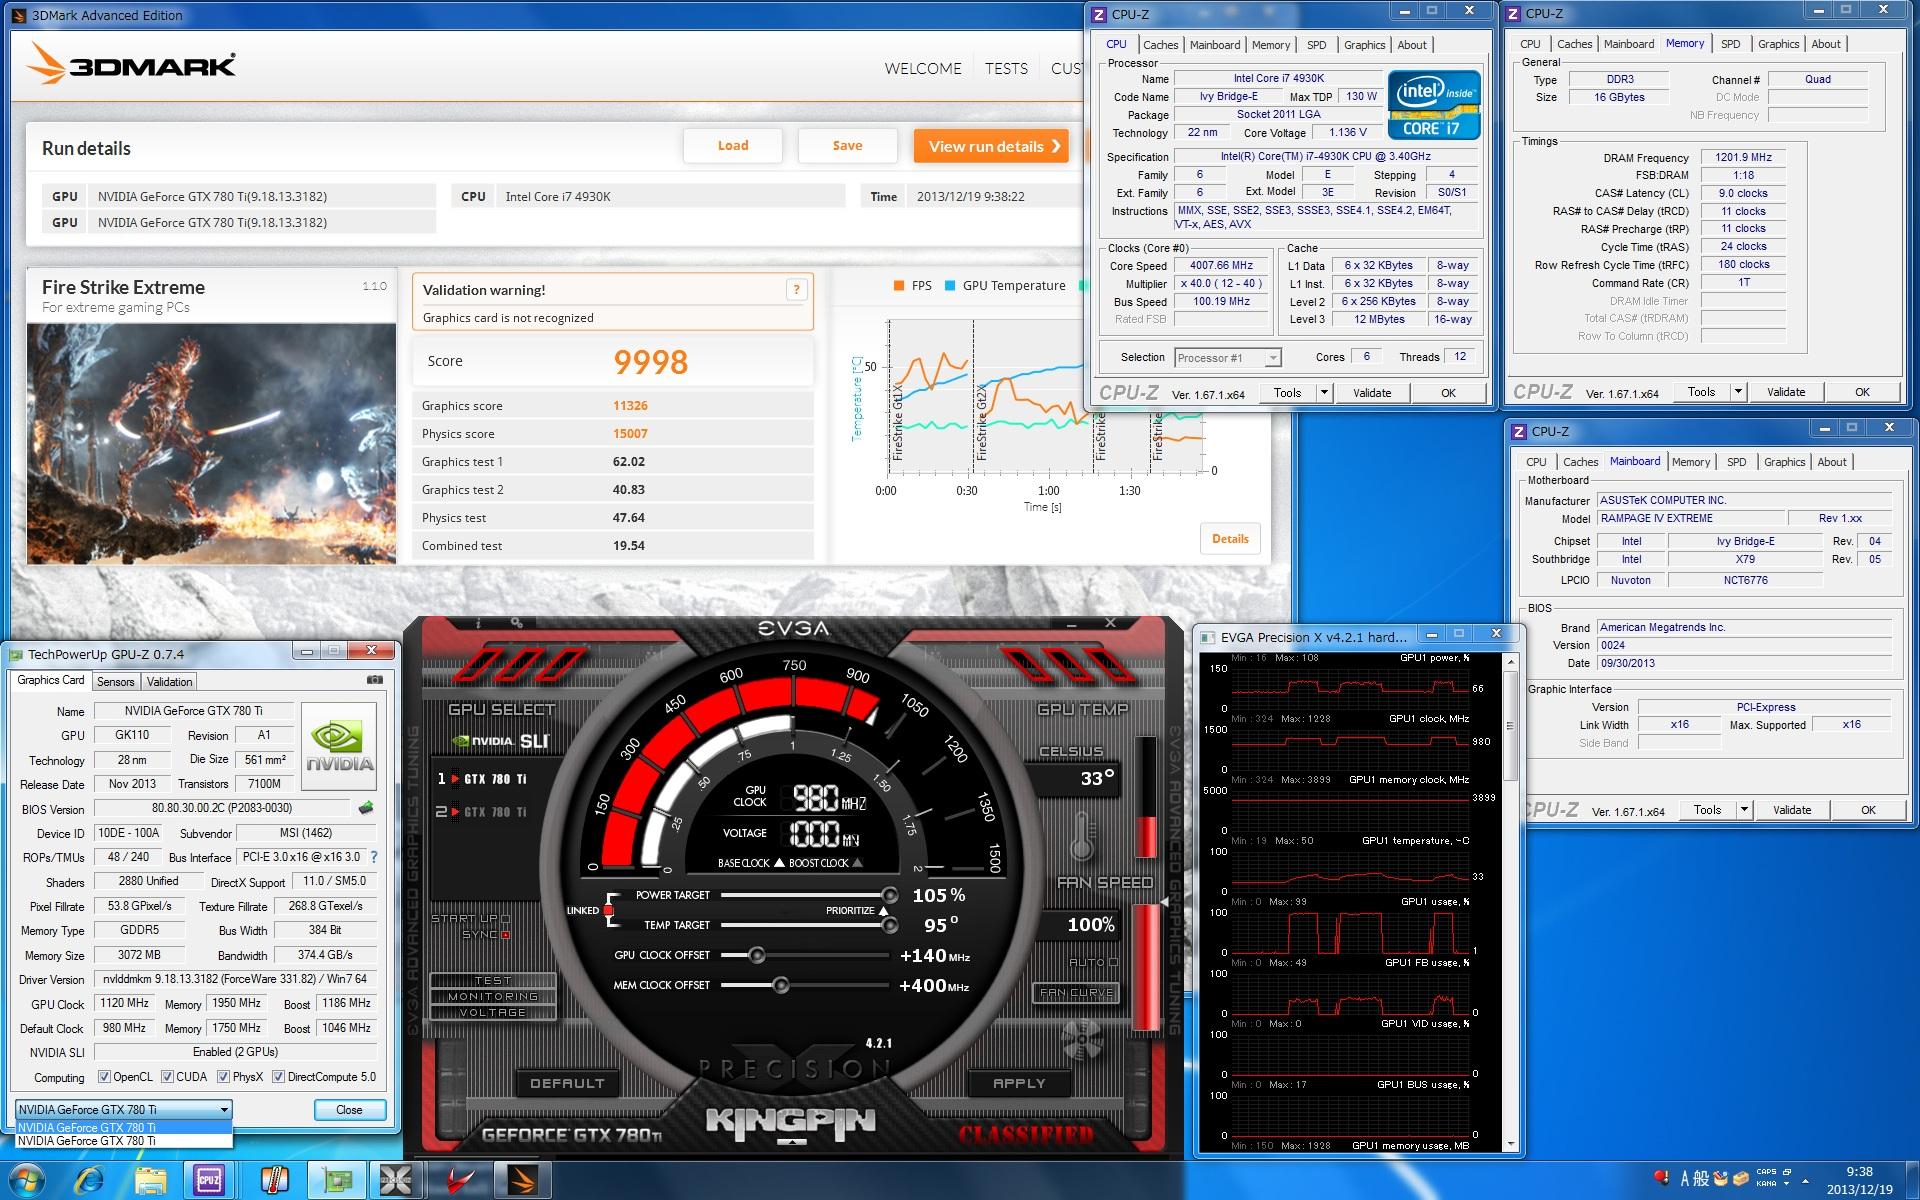Click the thermometer app on the taskbar
1920x1200 pixels.
point(274,1180)
